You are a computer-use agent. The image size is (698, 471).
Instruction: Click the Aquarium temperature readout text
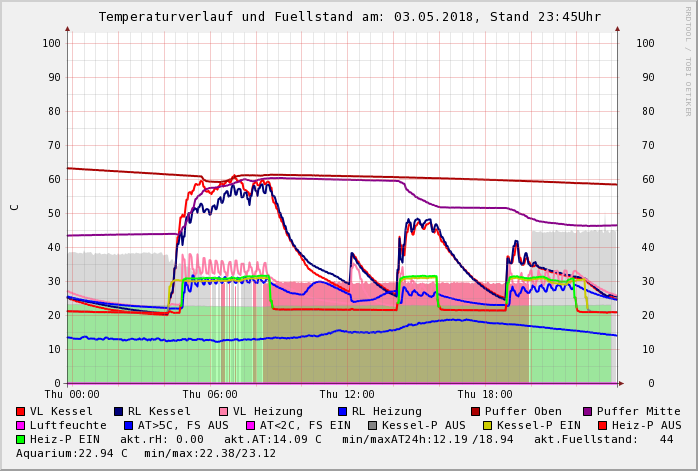click(72, 453)
